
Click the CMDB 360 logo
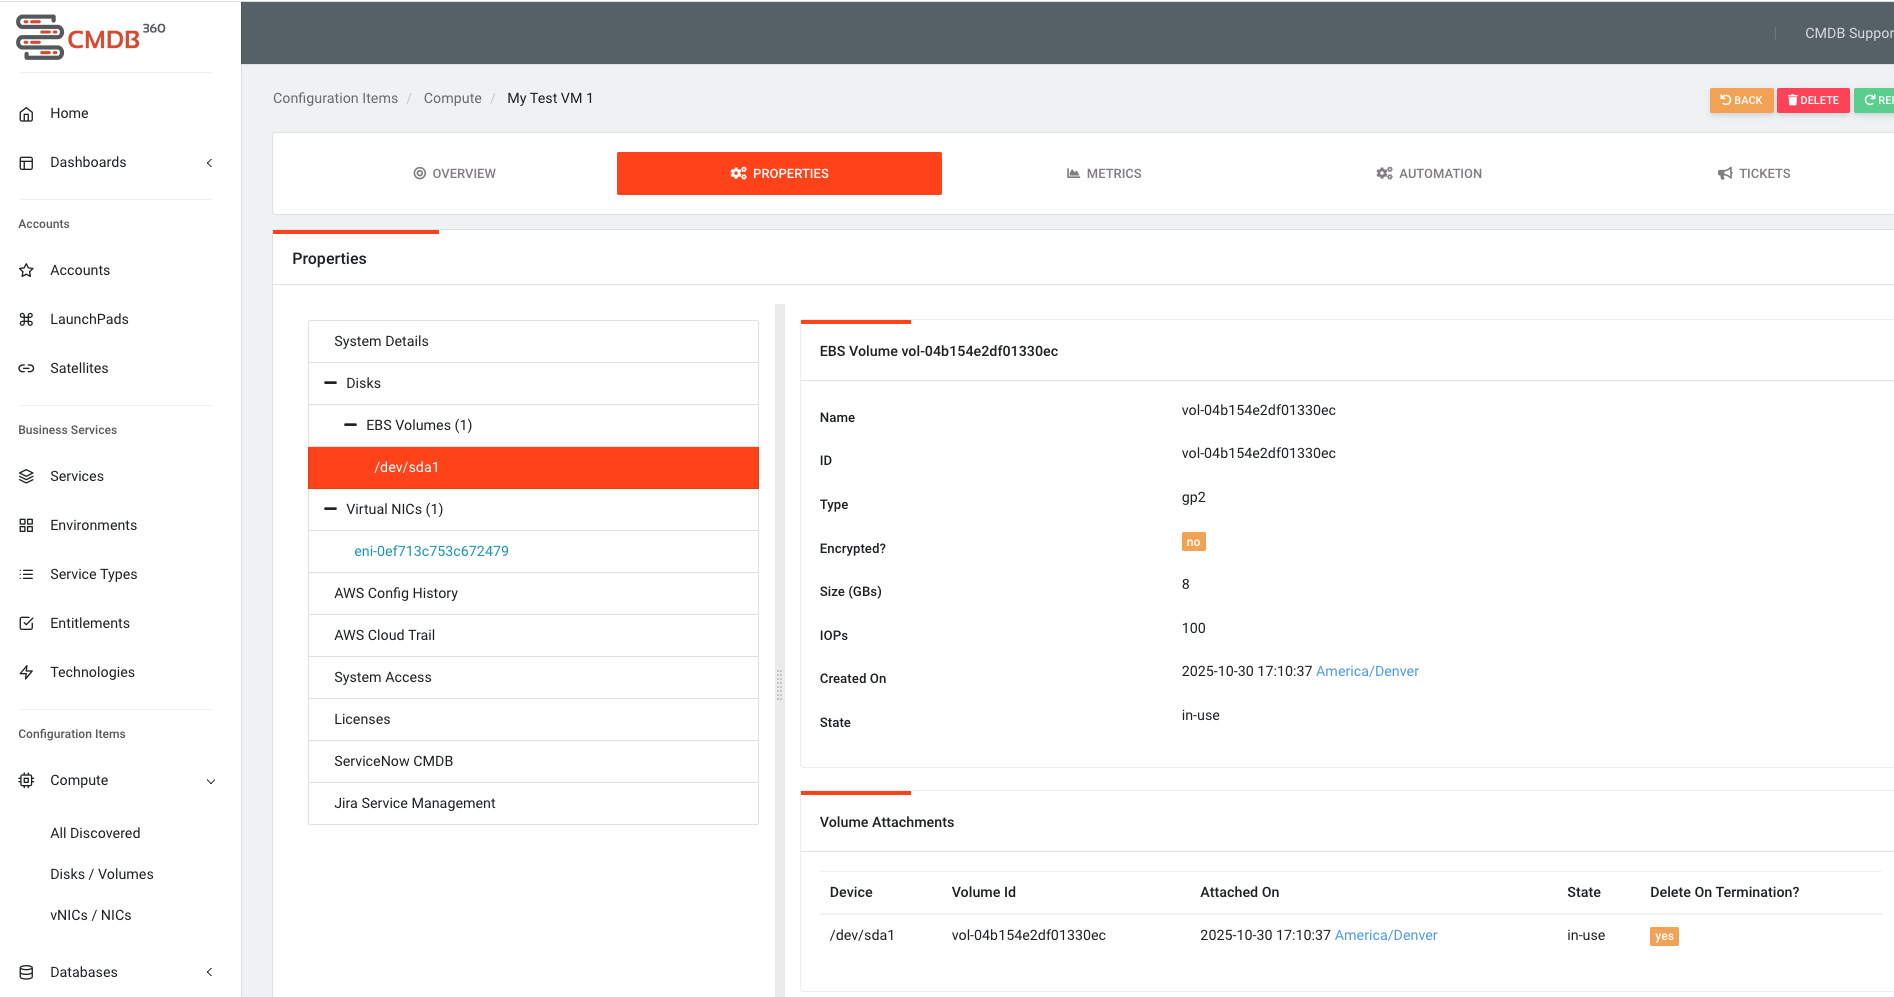(91, 37)
